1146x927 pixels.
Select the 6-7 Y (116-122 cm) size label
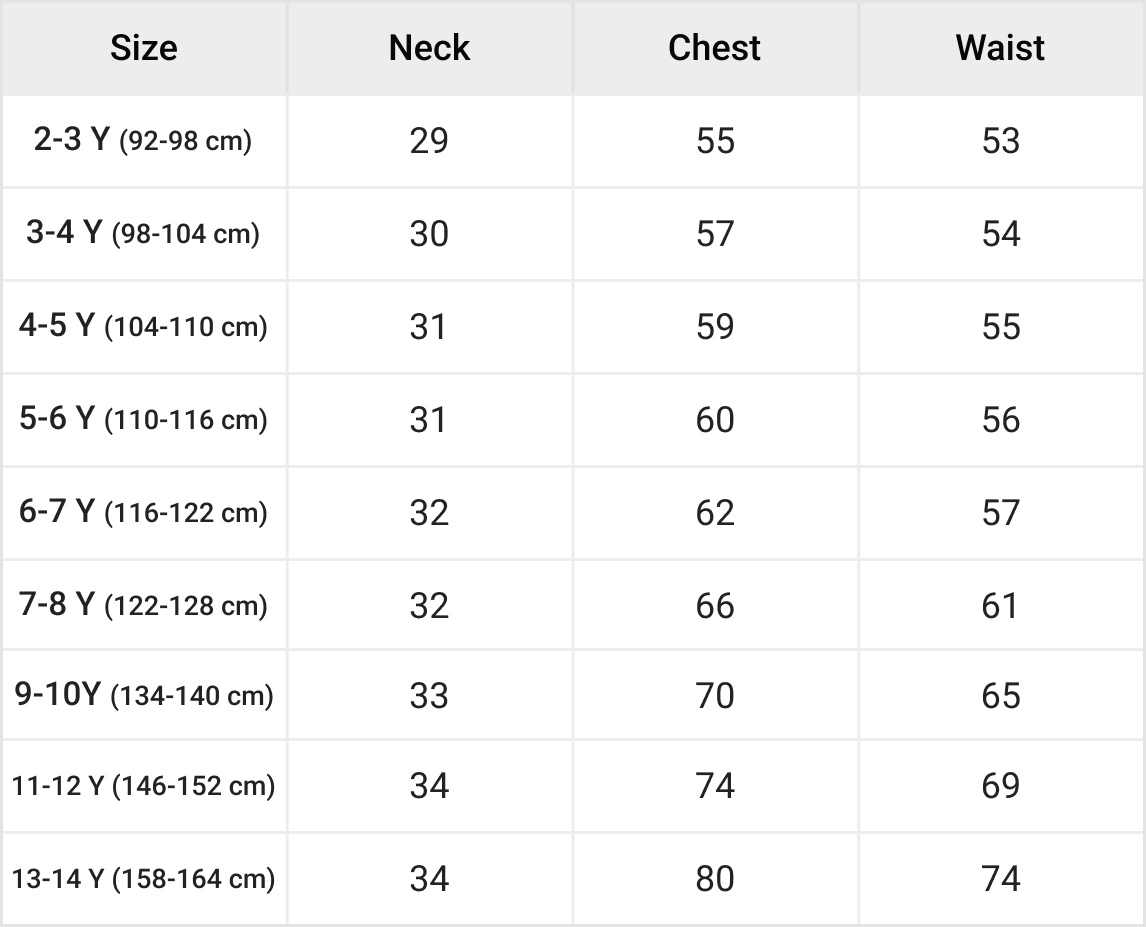[143, 512]
